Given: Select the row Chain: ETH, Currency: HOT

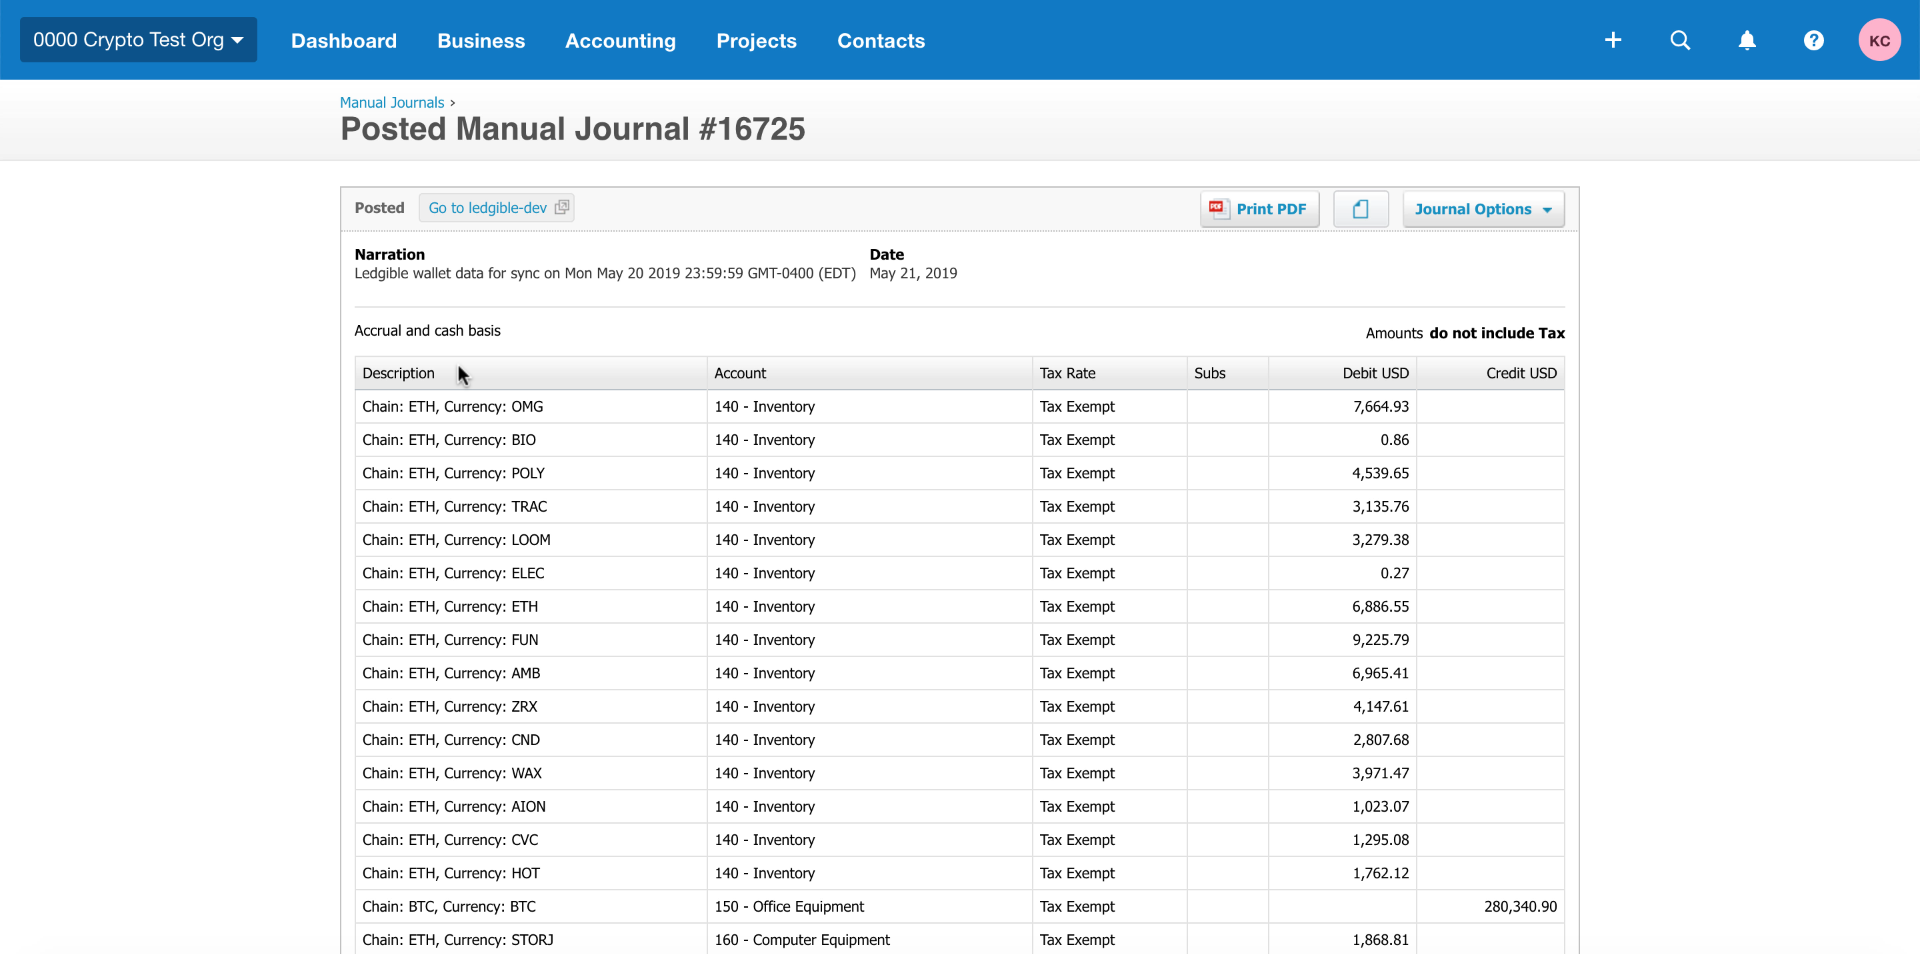Looking at the screenshot, I should [959, 873].
